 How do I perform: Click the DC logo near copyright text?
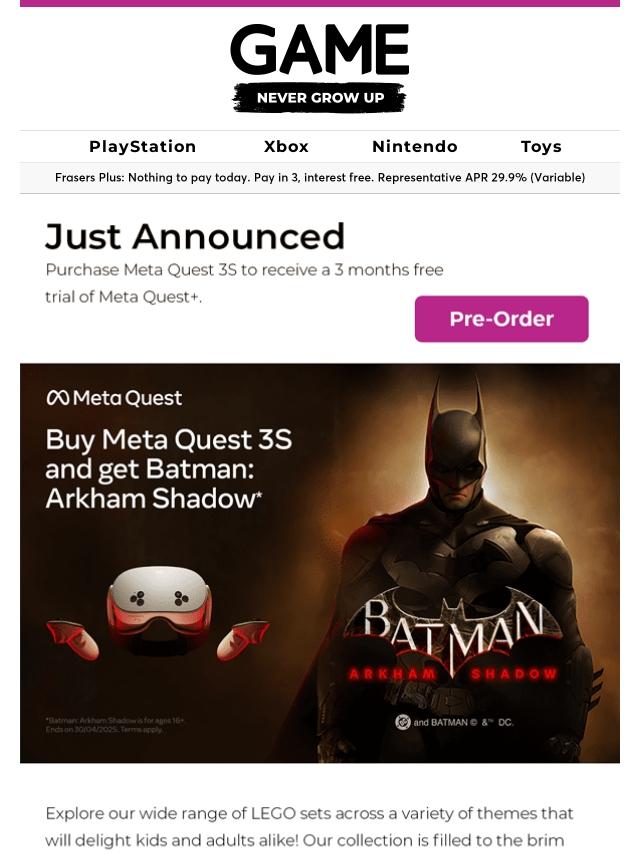point(403,722)
